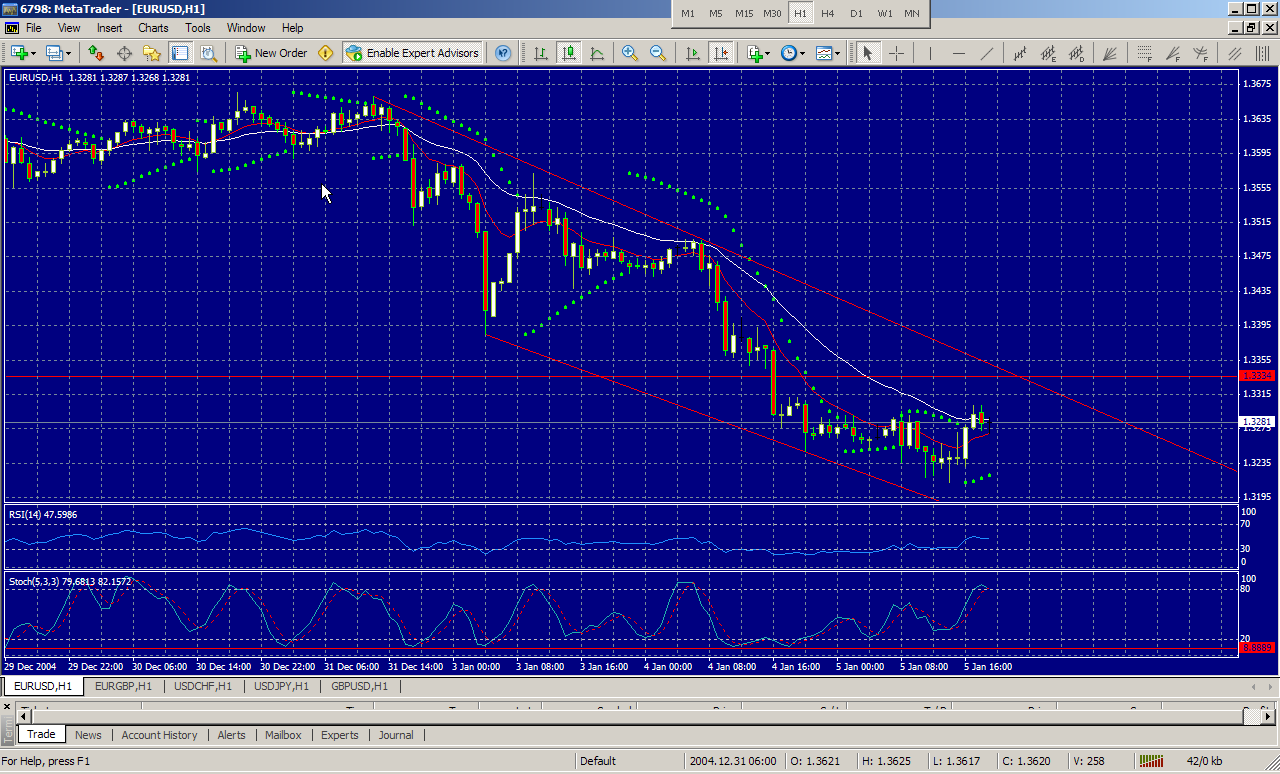
Task: Select the zoom out magnifier icon
Action: (x=658, y=53)
